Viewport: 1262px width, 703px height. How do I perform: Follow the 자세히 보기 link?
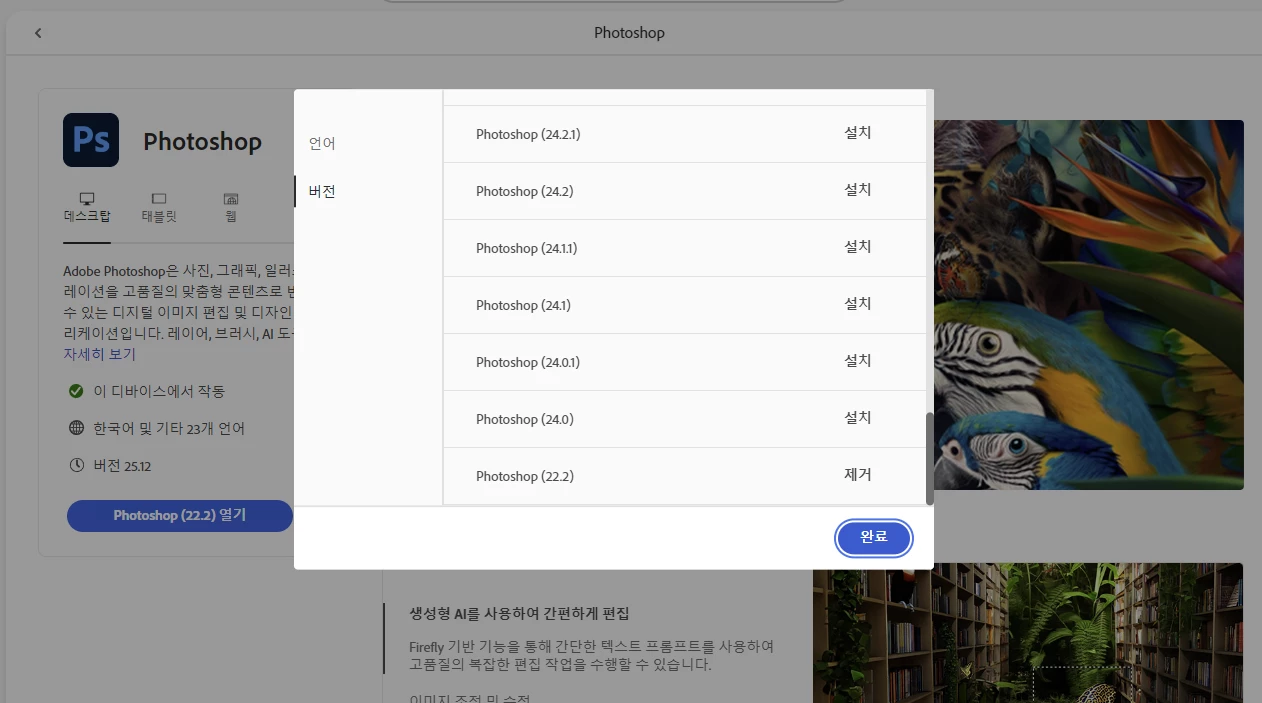[x=99, y=354]
